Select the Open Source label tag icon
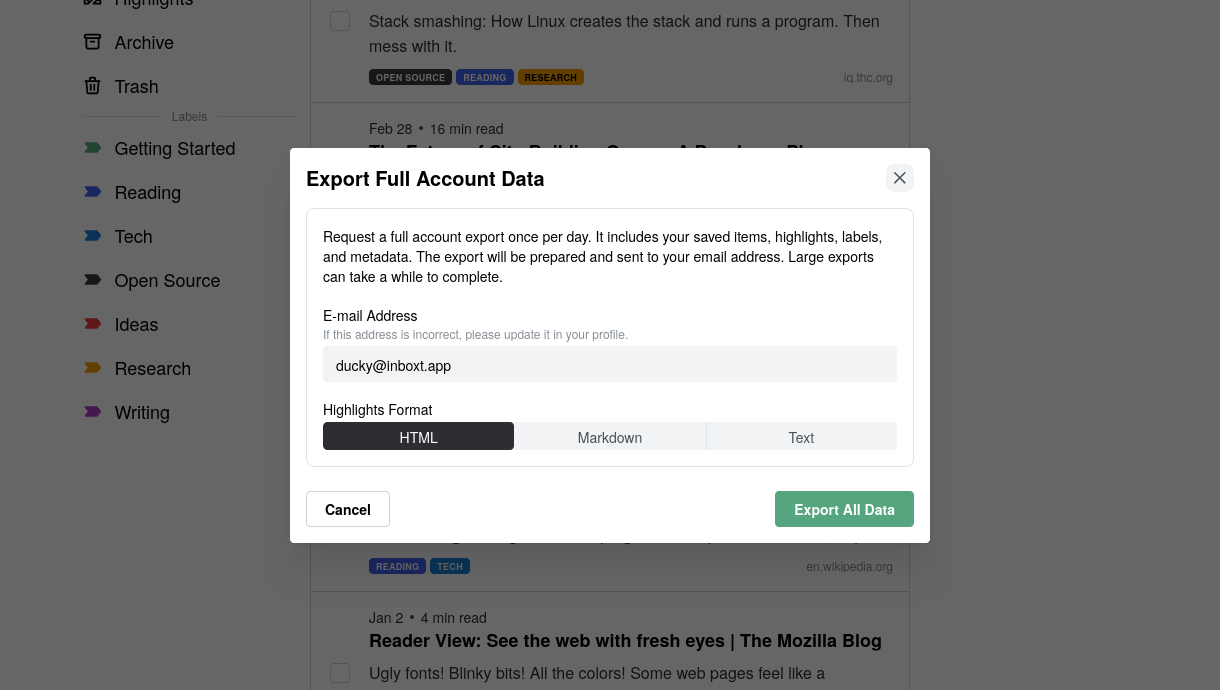 [x=92, y=280]
